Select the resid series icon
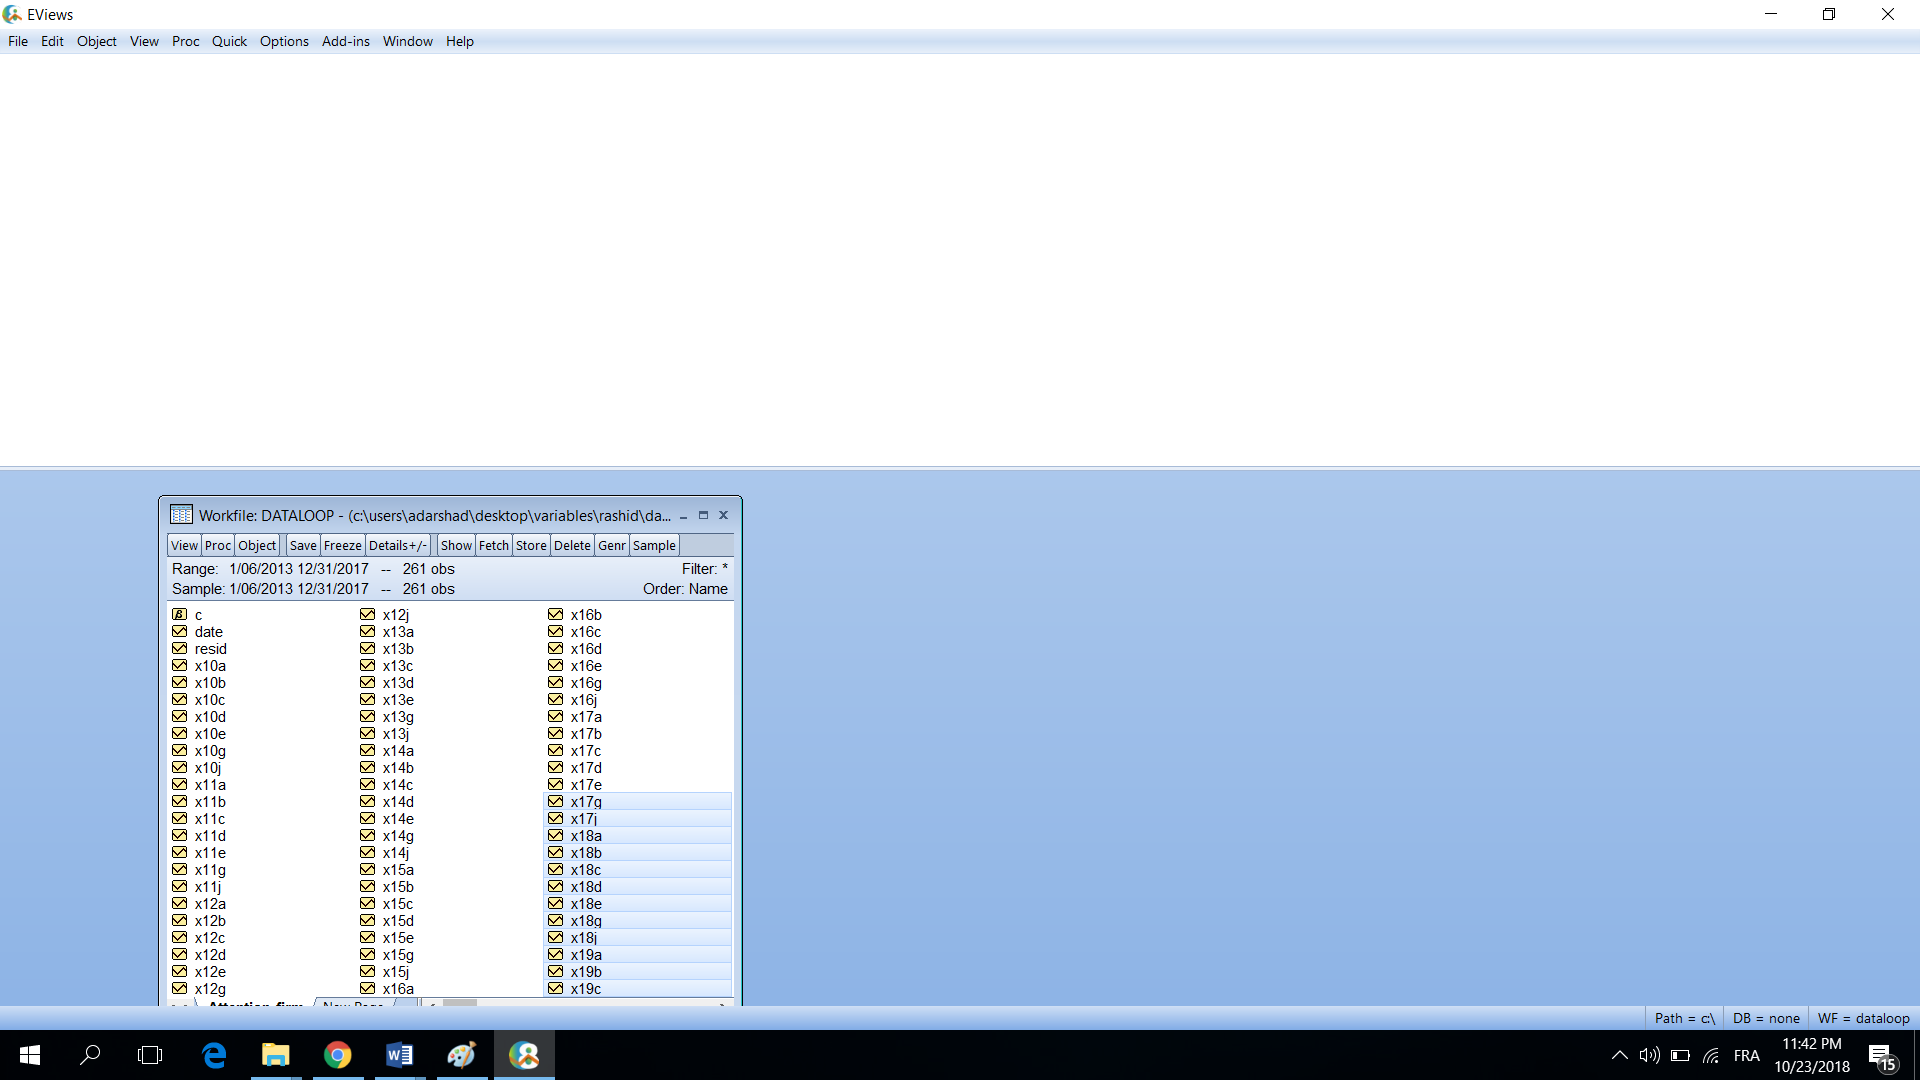Image resolution: width=1920 pixels, height=1080 pixels. (x=180, y=648)
